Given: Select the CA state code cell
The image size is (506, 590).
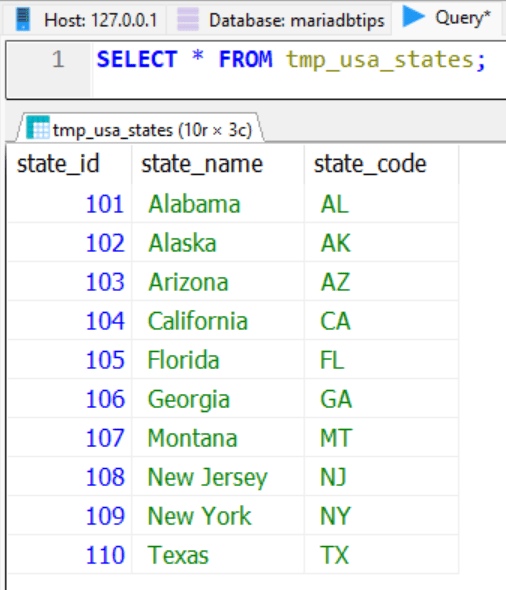Looking at the screenshot, I should click(x=381, y=321).
